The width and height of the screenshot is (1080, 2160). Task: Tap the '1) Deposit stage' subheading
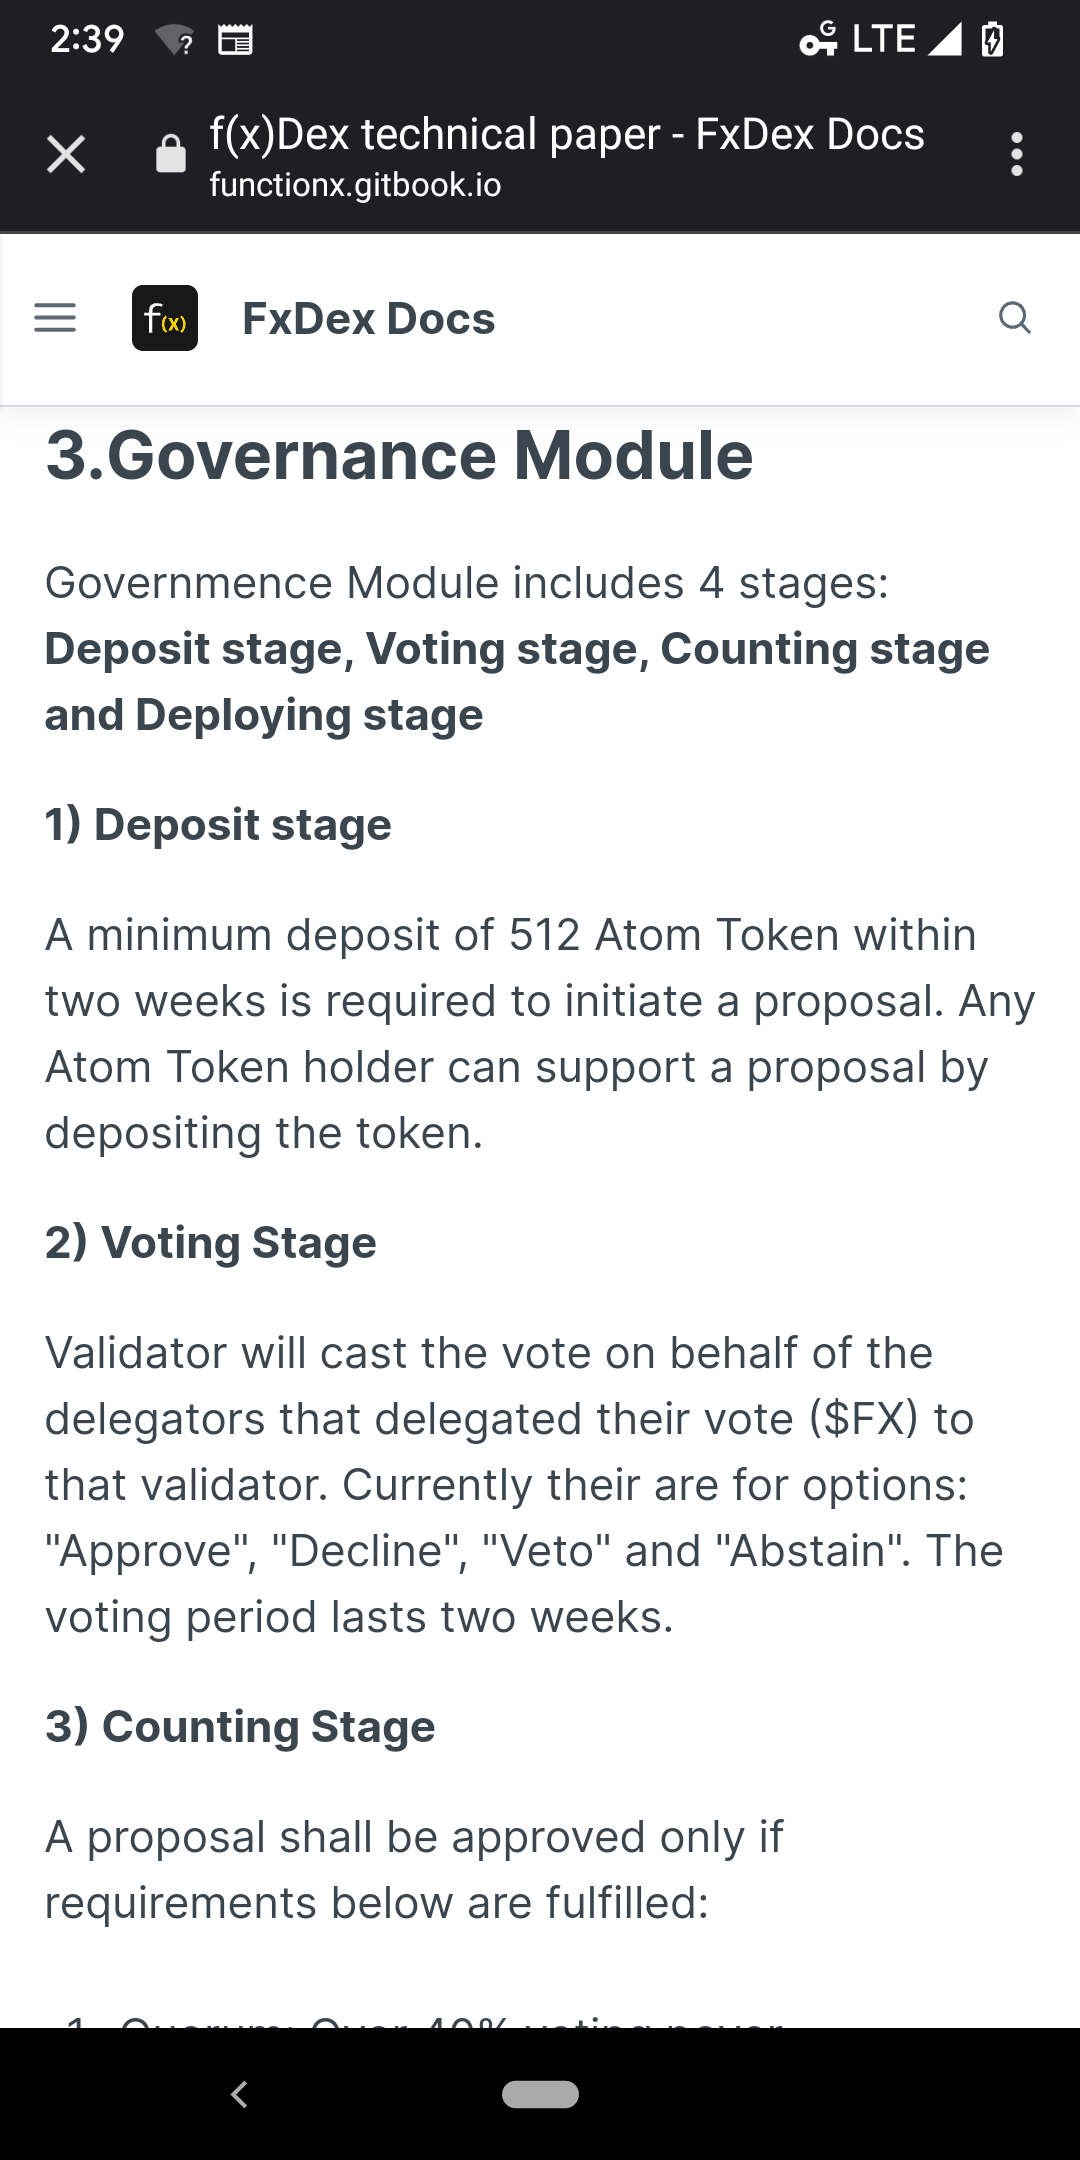218,825
